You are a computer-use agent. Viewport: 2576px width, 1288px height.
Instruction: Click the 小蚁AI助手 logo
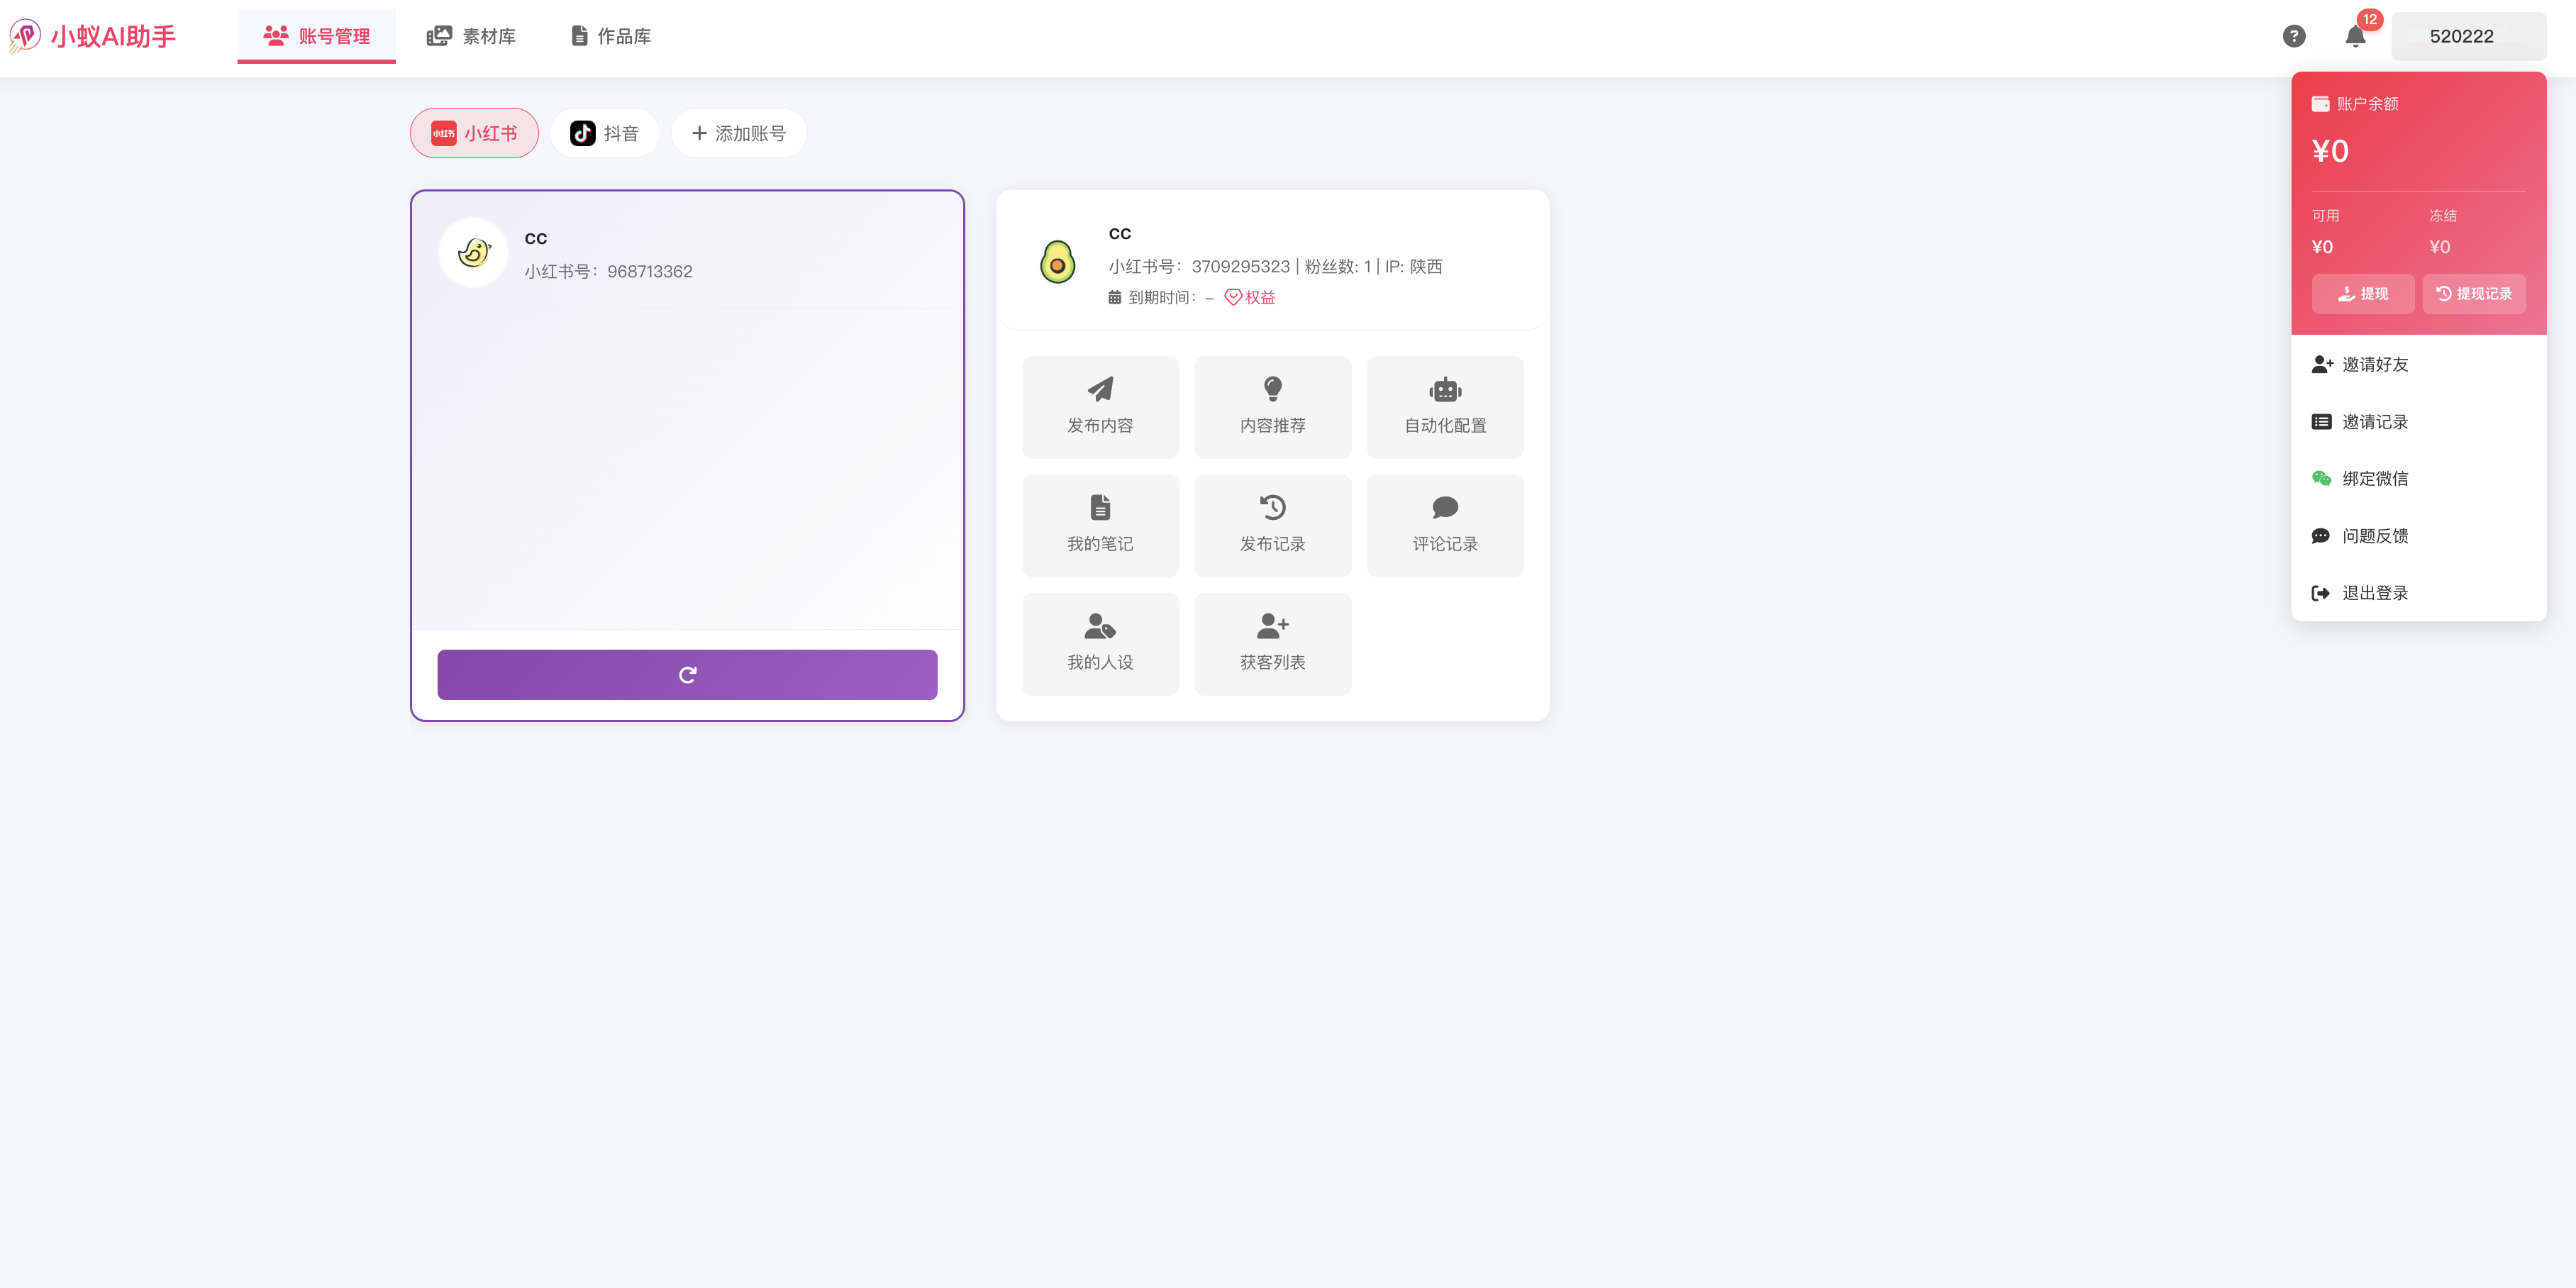[92, 36]
